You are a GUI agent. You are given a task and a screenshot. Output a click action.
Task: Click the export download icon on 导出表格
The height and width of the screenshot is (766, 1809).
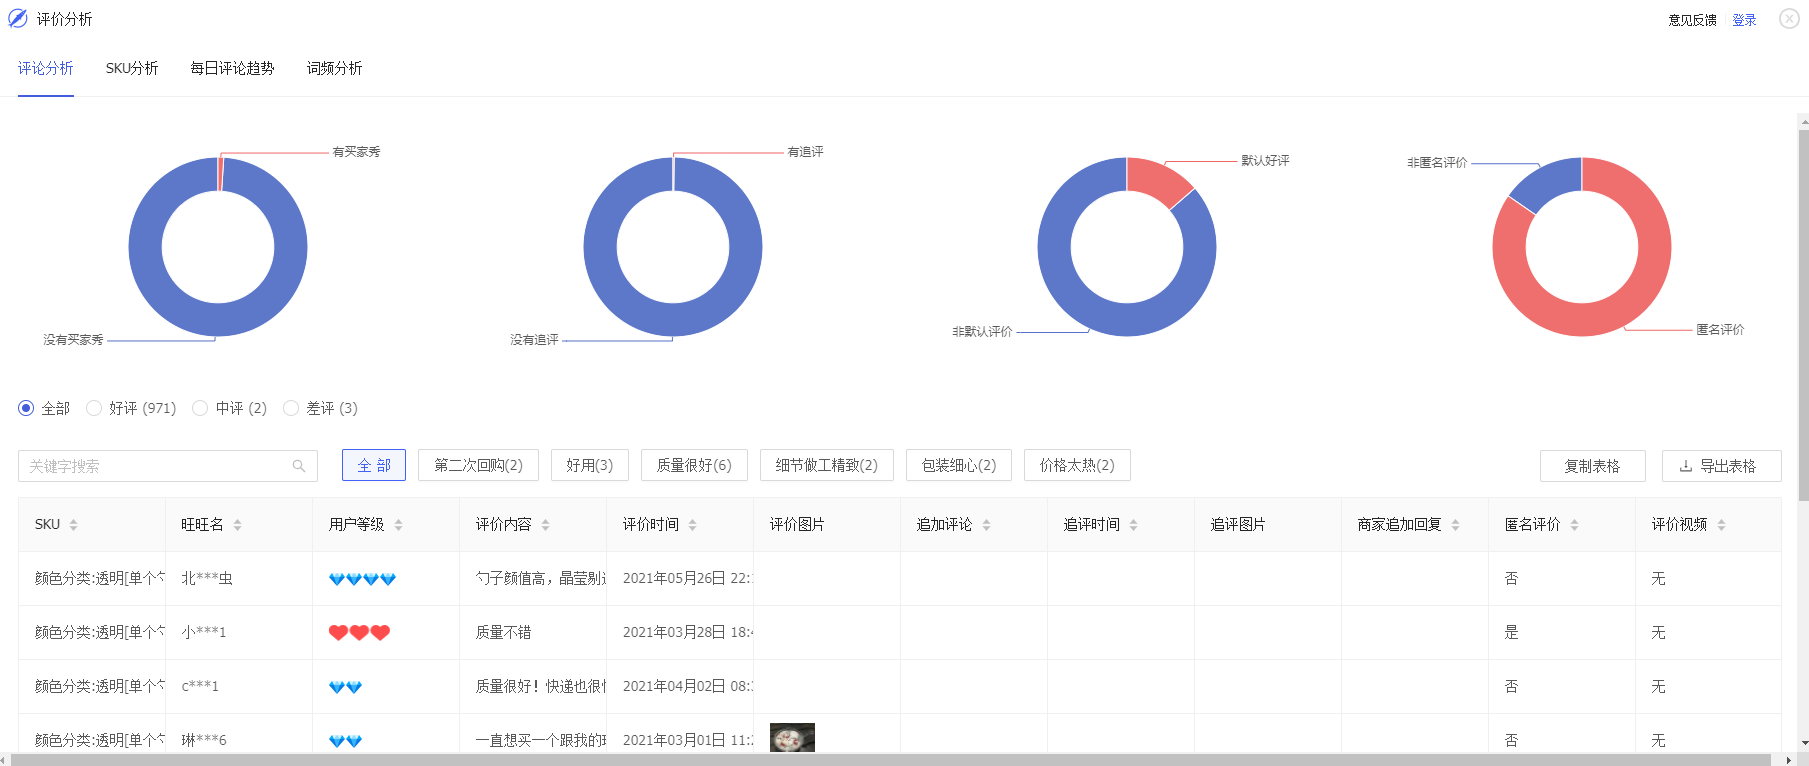point(1686,466)
